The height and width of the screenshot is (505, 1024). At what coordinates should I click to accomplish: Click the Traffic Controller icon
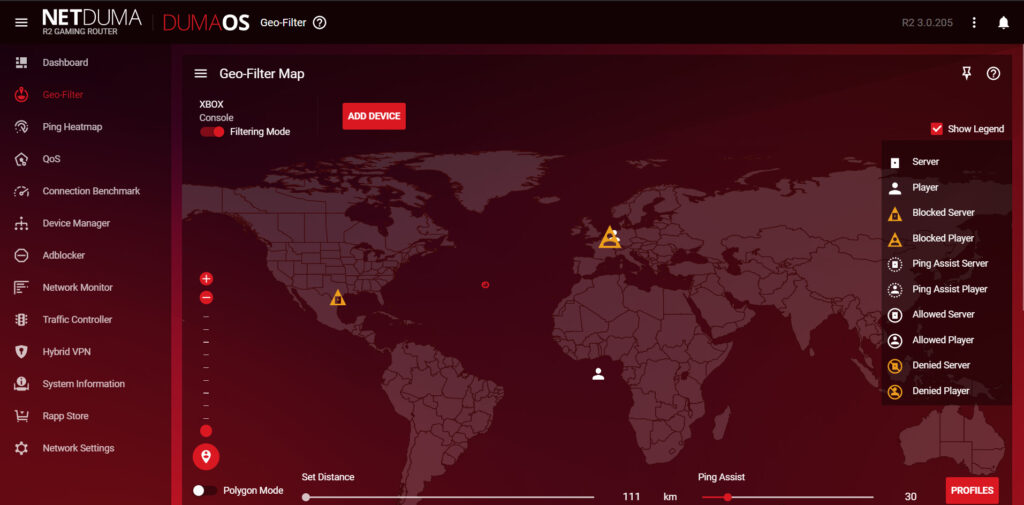22,319
